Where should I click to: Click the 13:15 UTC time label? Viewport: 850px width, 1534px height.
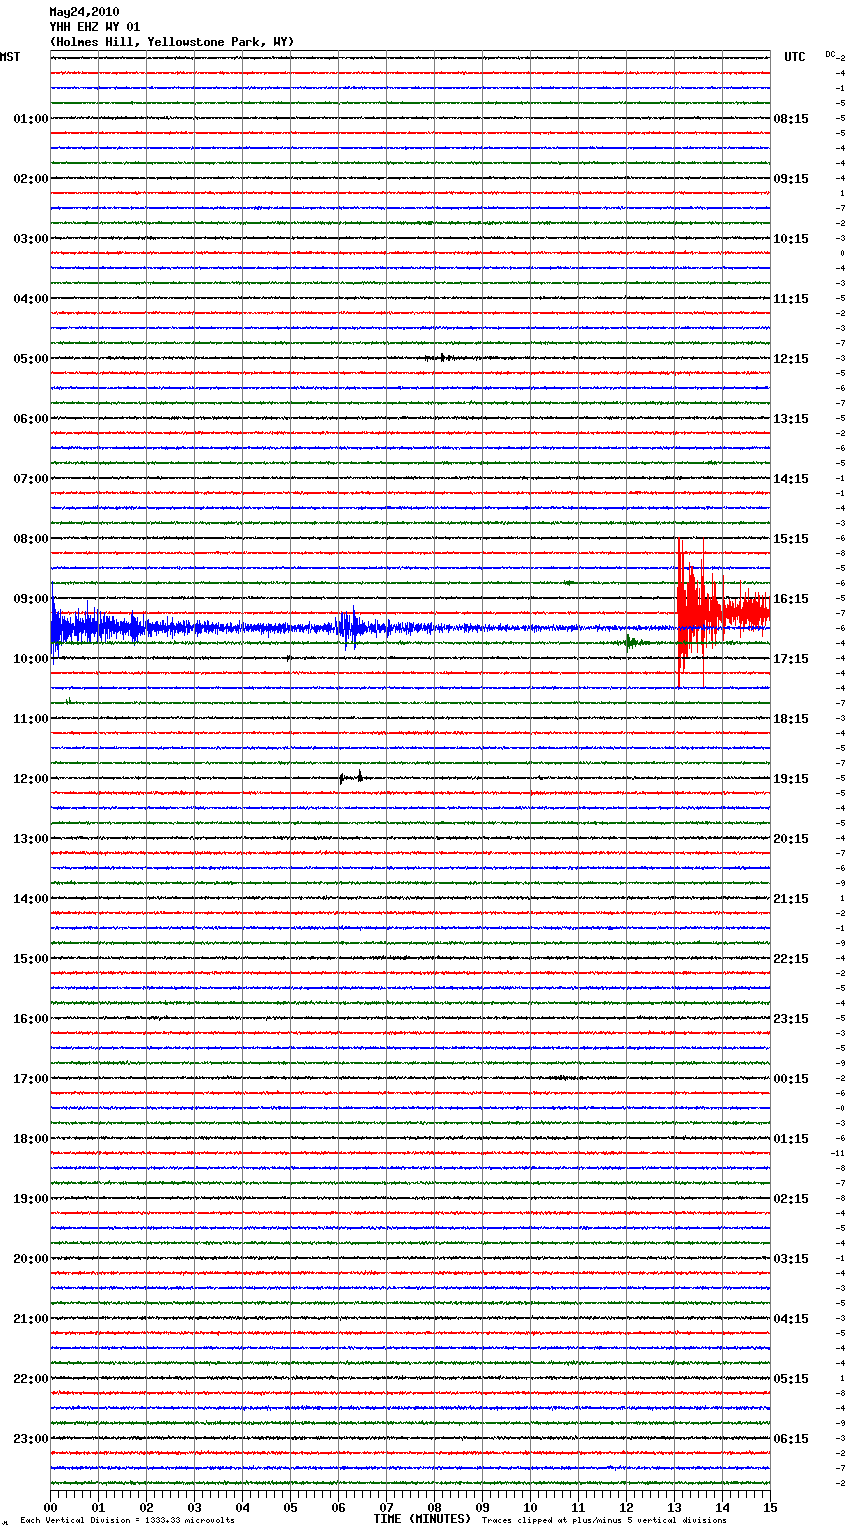pos(791,419)
